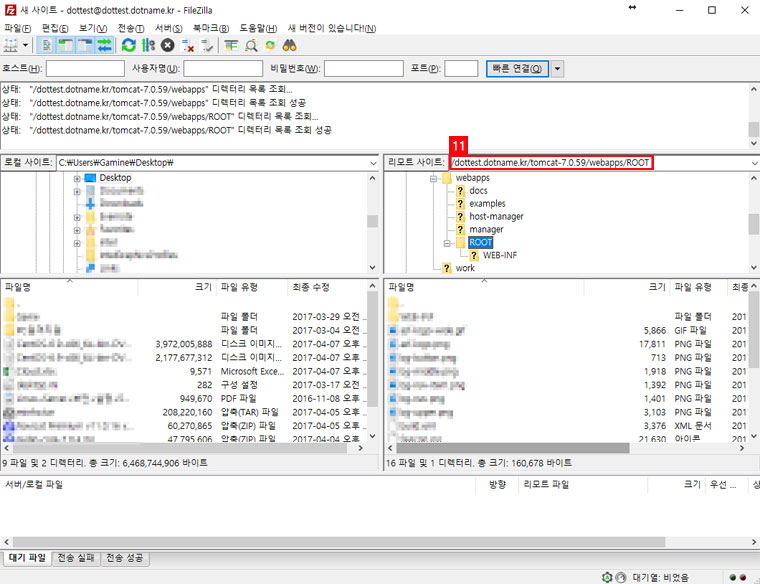Expand the Desktop folder in local tree

tap(77, 178)
